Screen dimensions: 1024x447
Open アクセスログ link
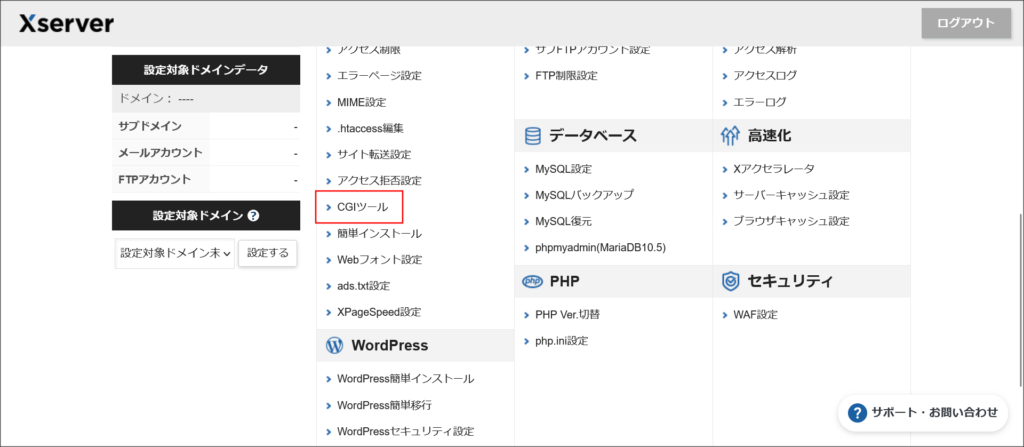point(765,76)
